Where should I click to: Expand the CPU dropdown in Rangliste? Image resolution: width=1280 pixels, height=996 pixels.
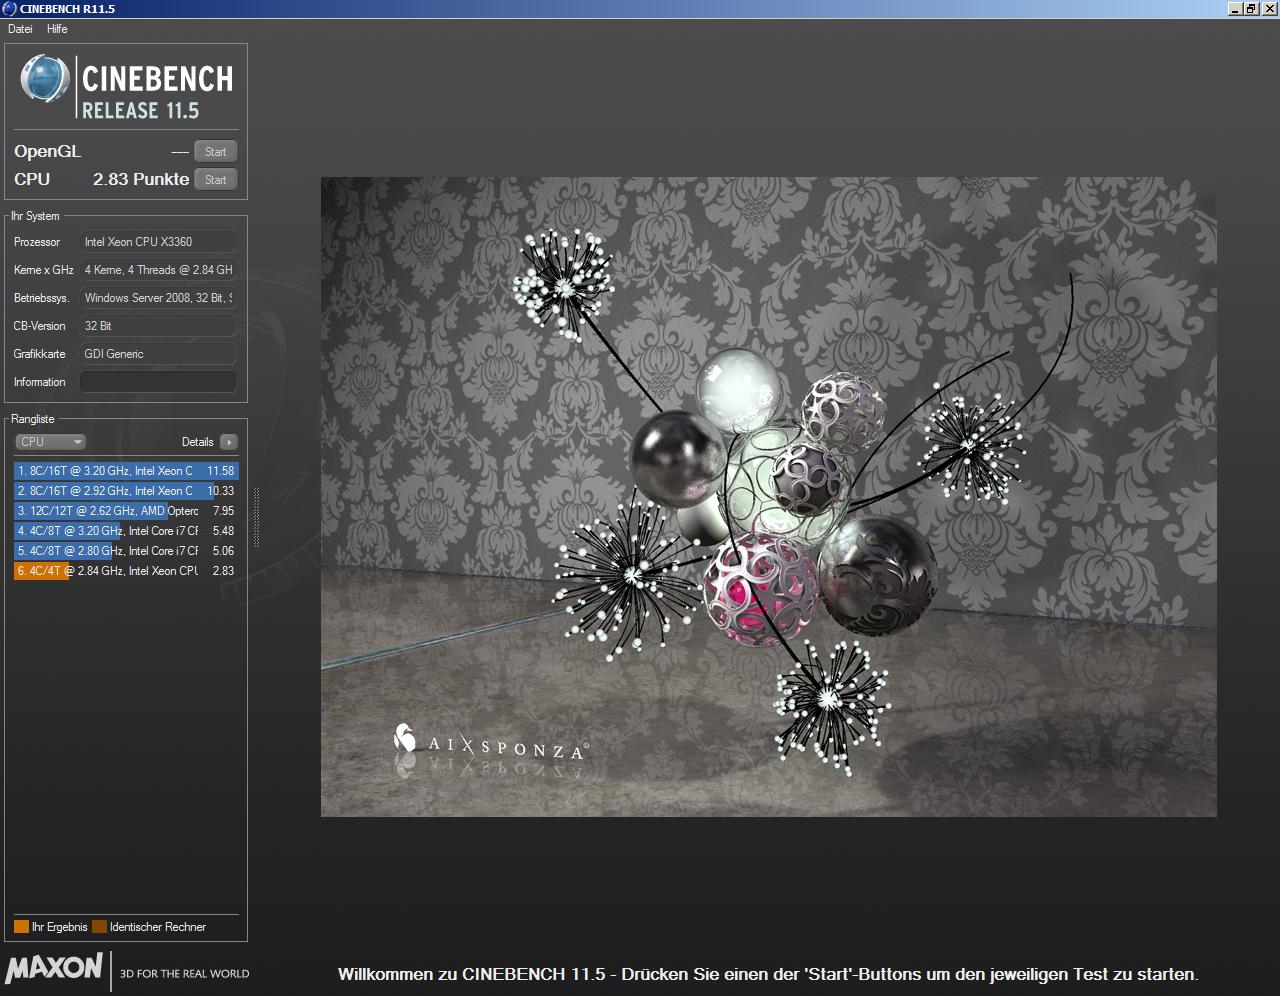(50, 442)
